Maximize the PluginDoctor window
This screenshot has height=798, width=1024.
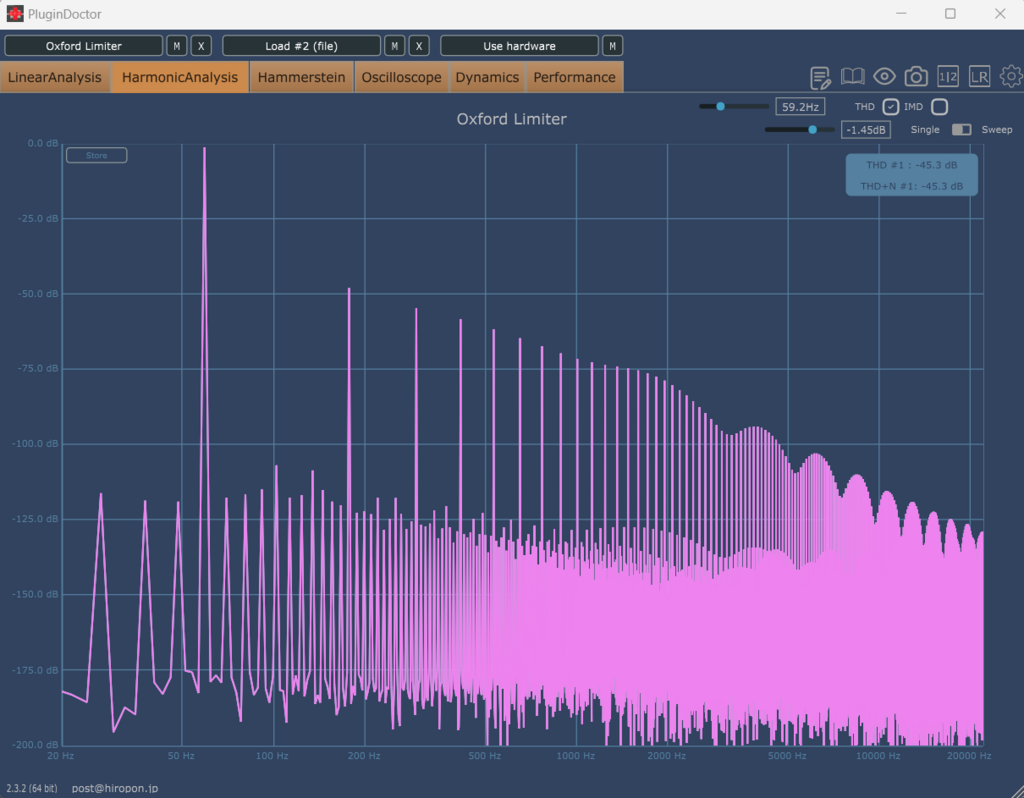coord(950,14)
